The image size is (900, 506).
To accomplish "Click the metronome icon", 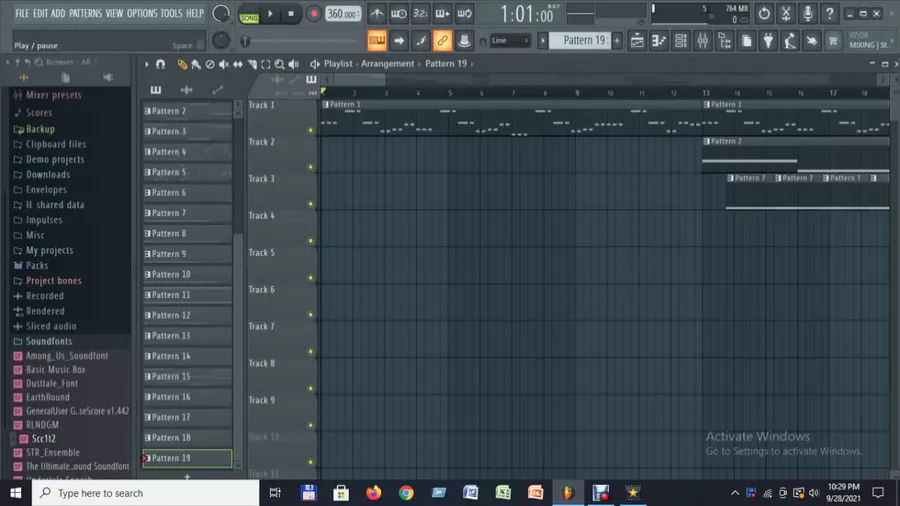I will tap(377, 13).
